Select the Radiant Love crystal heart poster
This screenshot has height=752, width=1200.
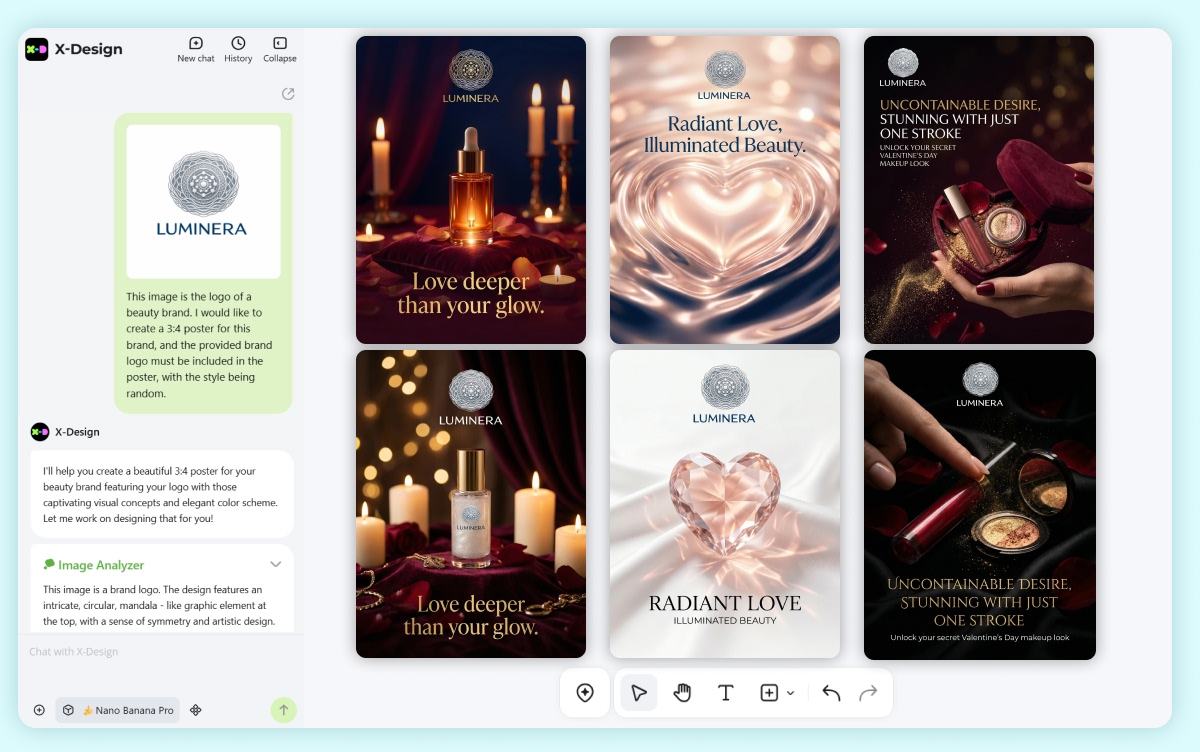click(x=725, y=504)
